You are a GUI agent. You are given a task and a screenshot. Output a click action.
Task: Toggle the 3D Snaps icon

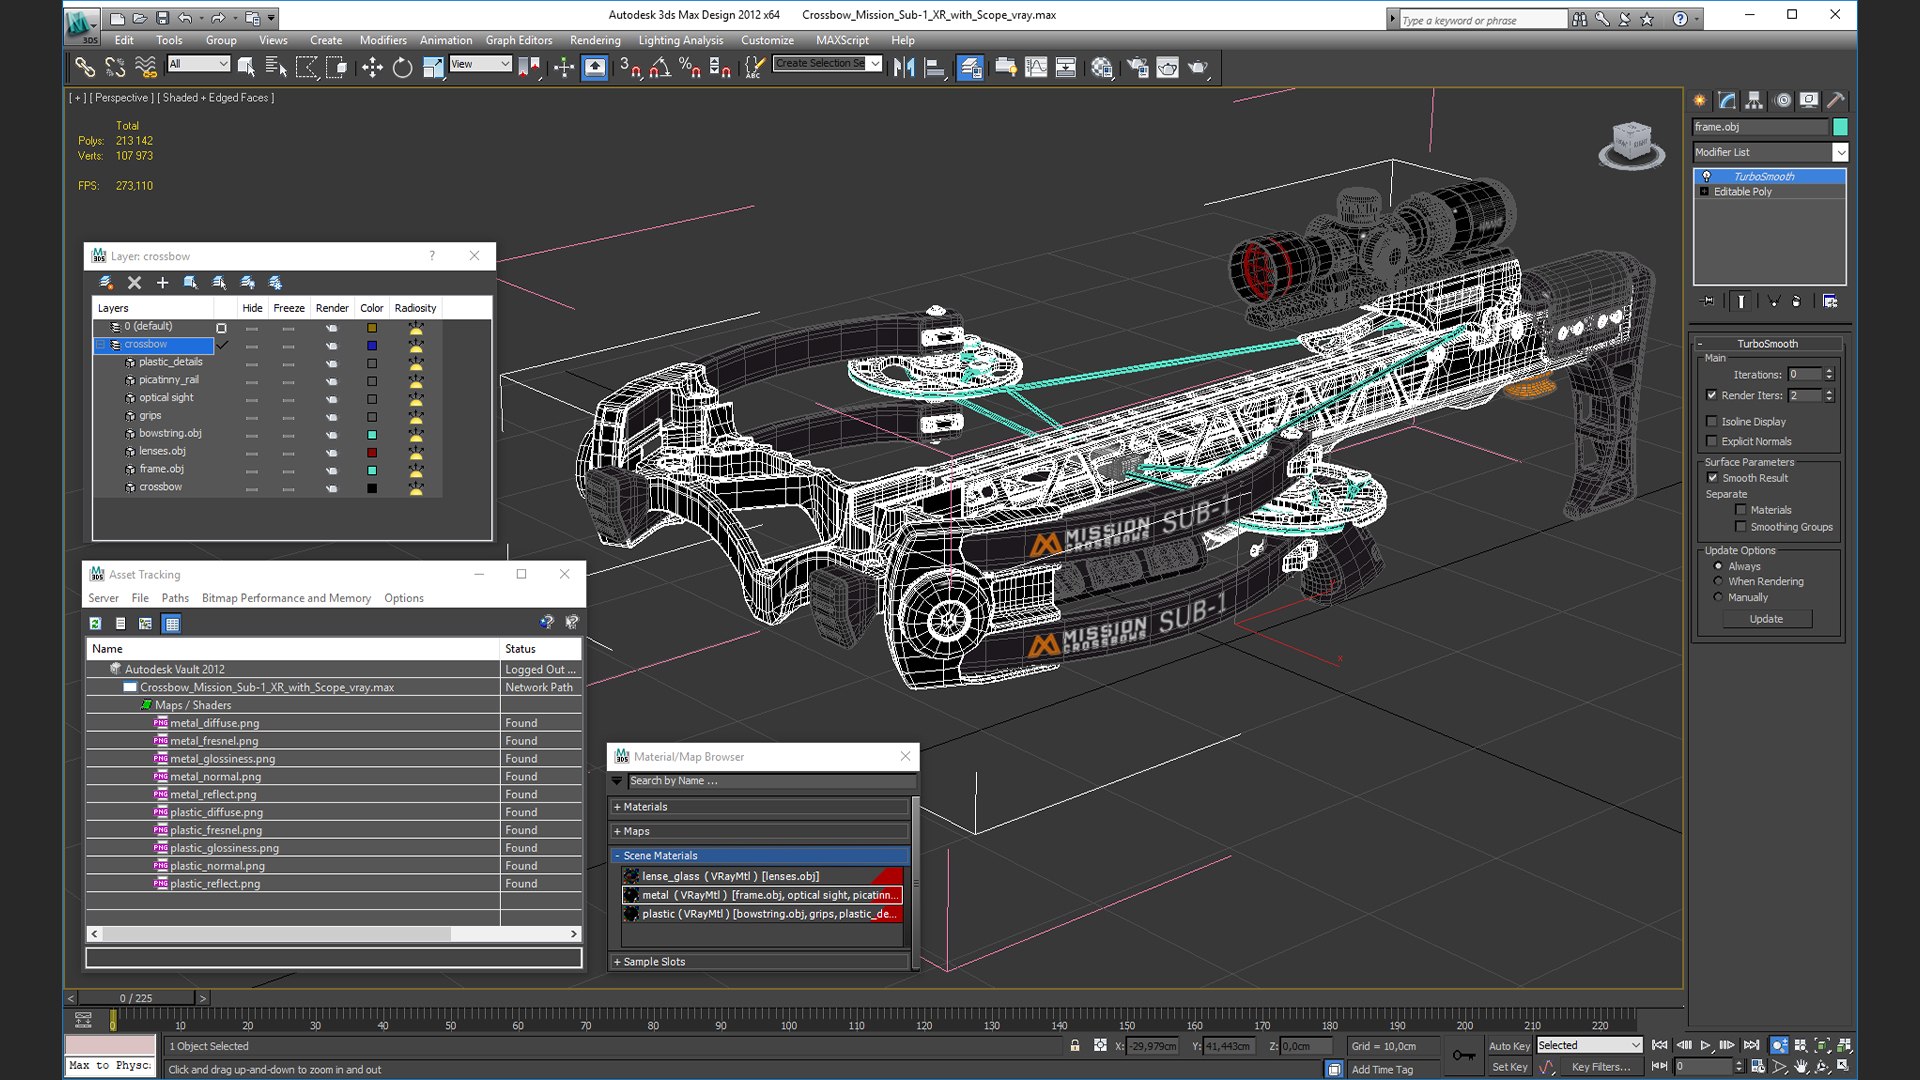[629, 67]
